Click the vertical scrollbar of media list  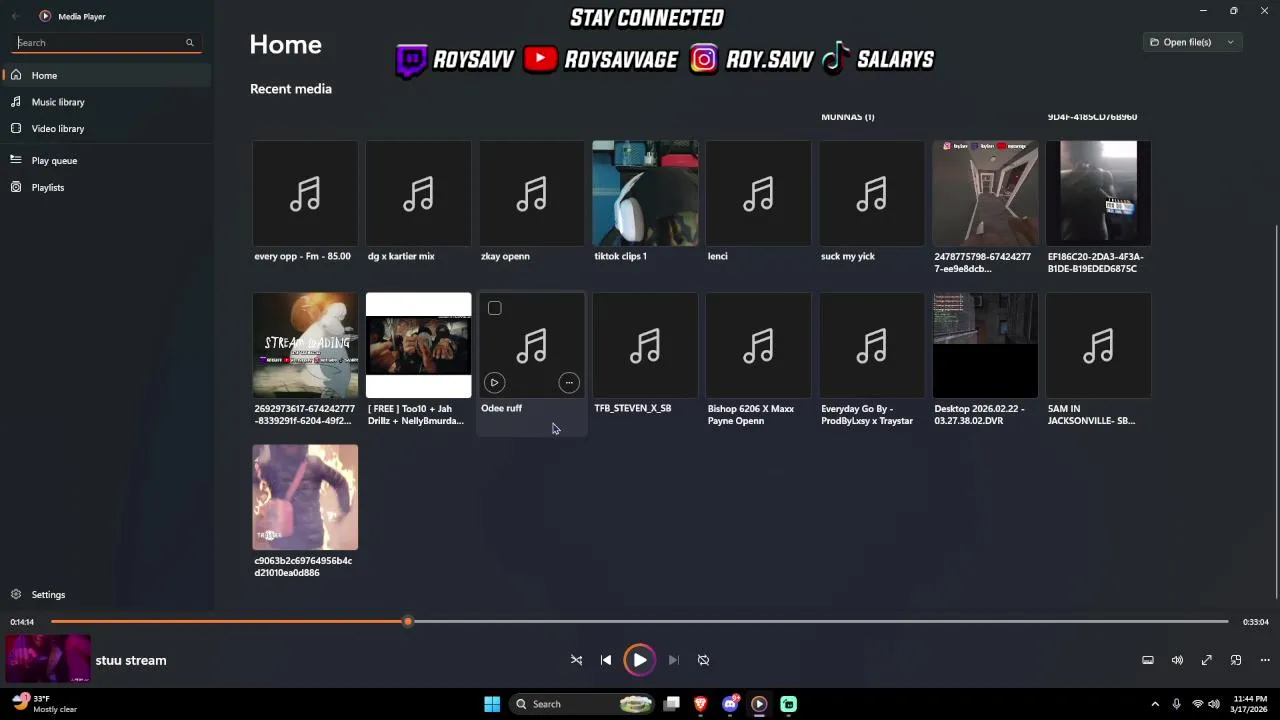pyautogui.click(x=1275, y=410)
